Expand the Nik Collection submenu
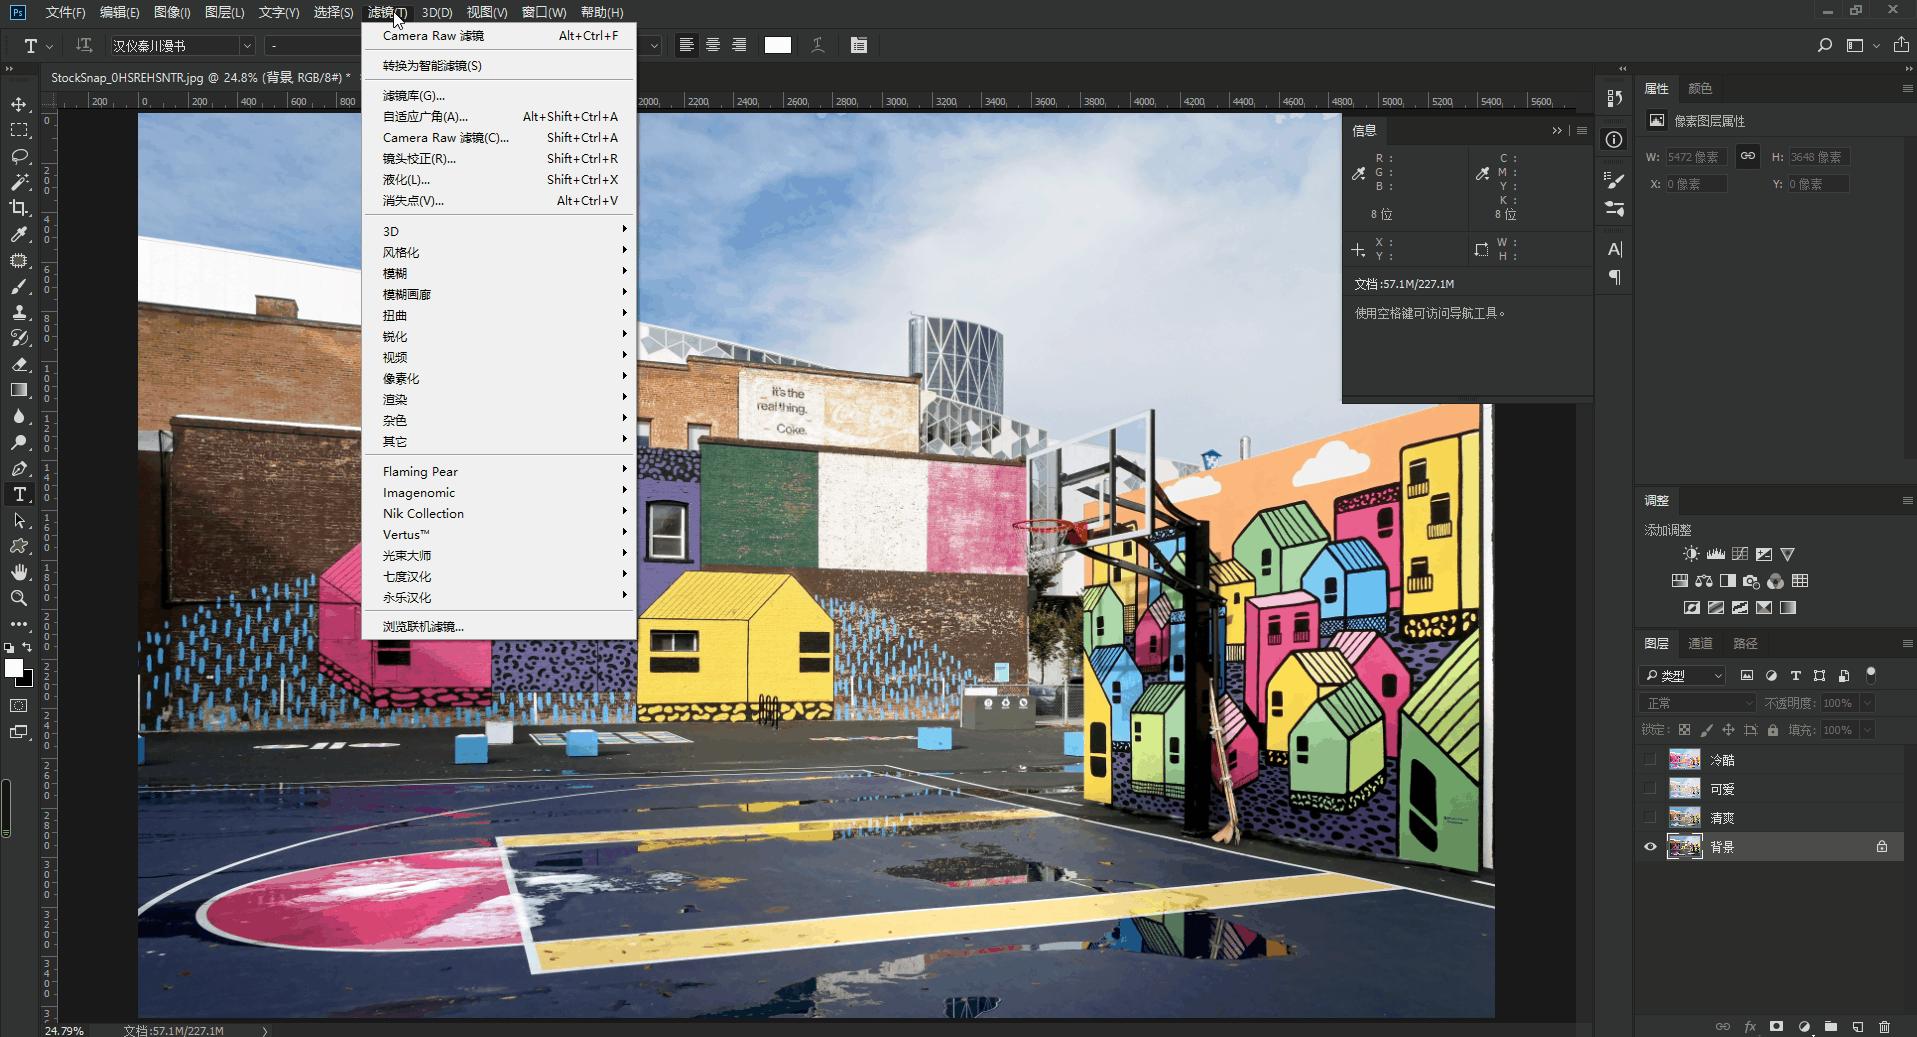 [x=498, y=513]
